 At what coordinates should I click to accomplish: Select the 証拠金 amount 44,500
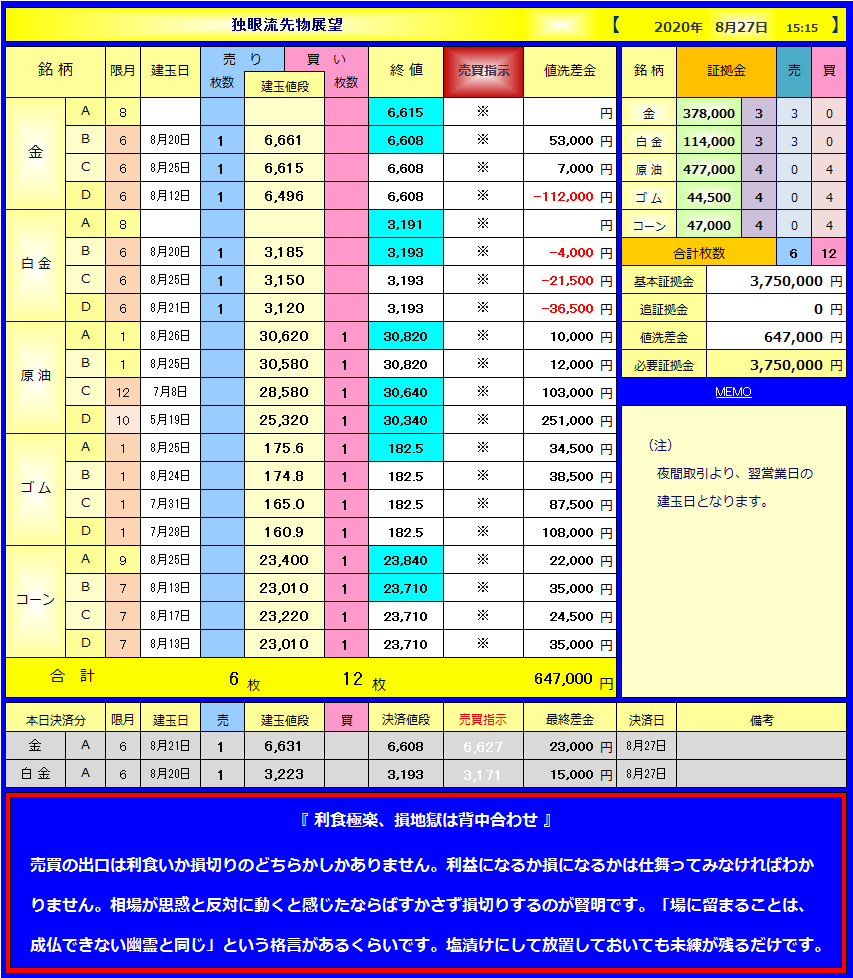709,198
